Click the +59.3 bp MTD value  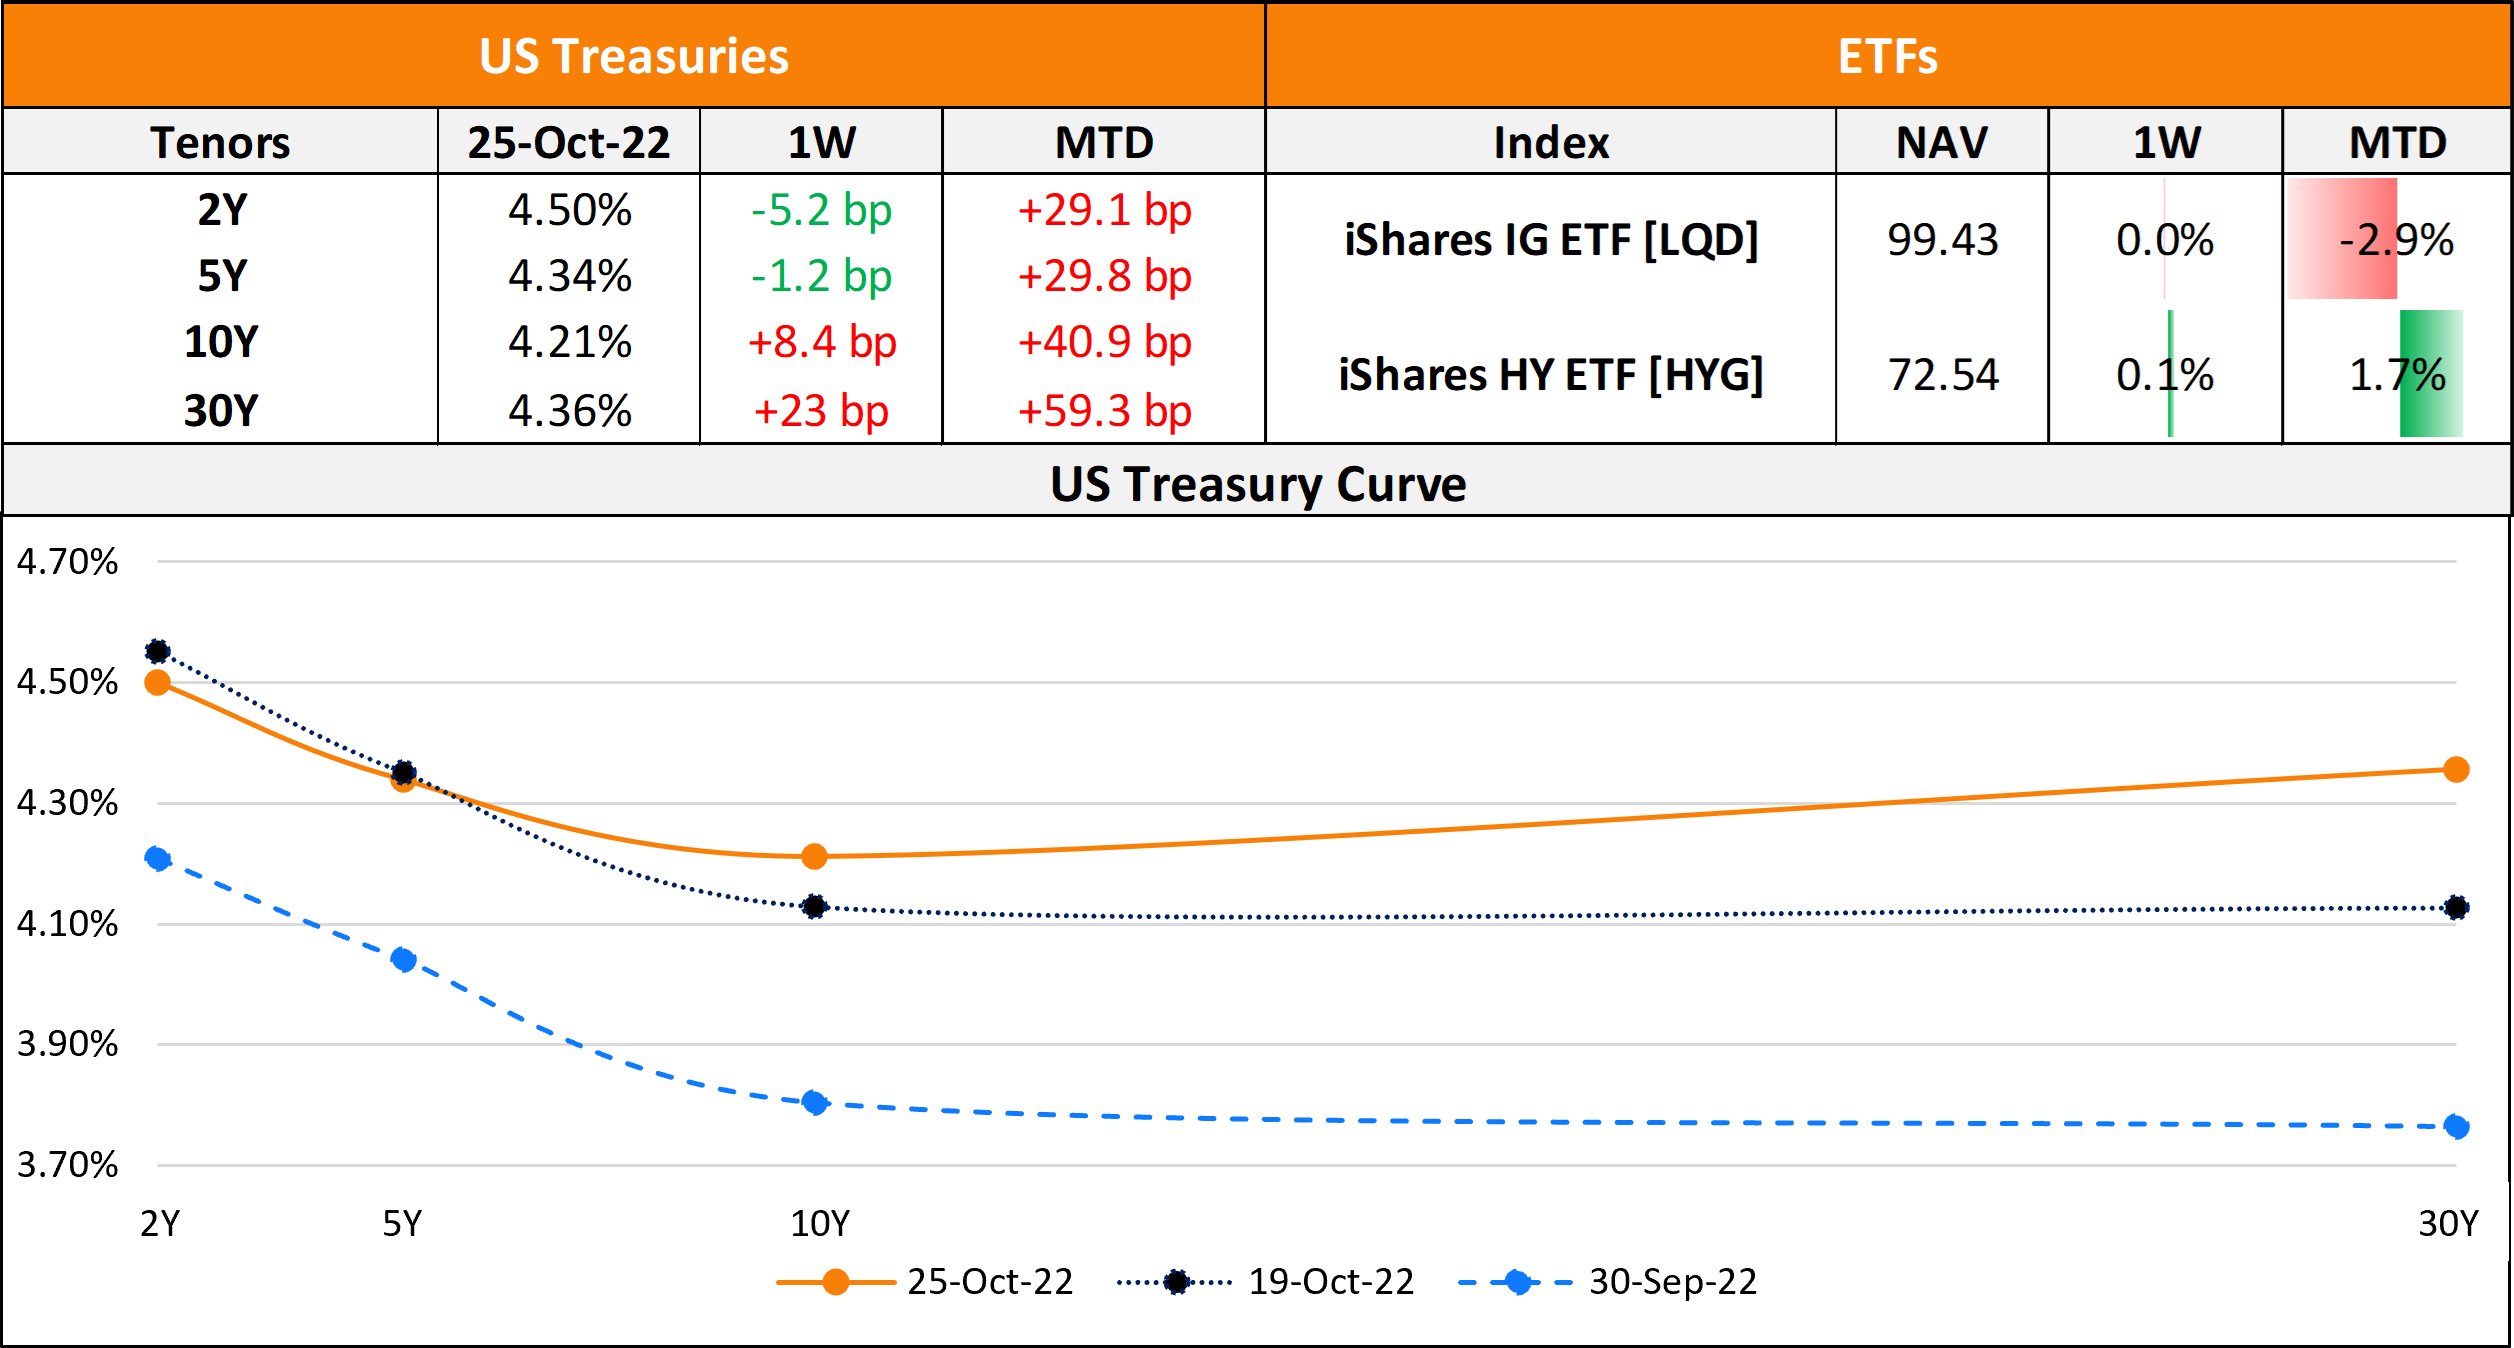(x=1104, y=411)
